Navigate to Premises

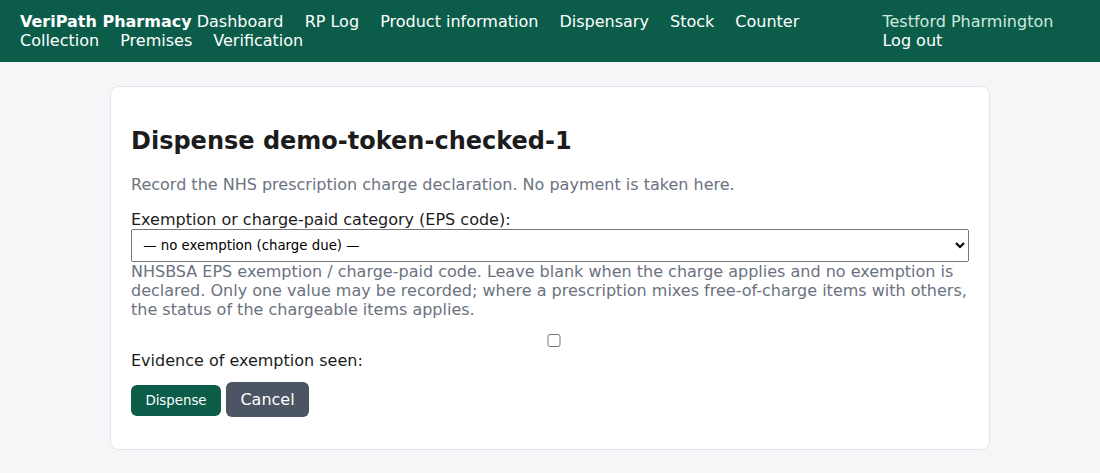pos(156,41)
